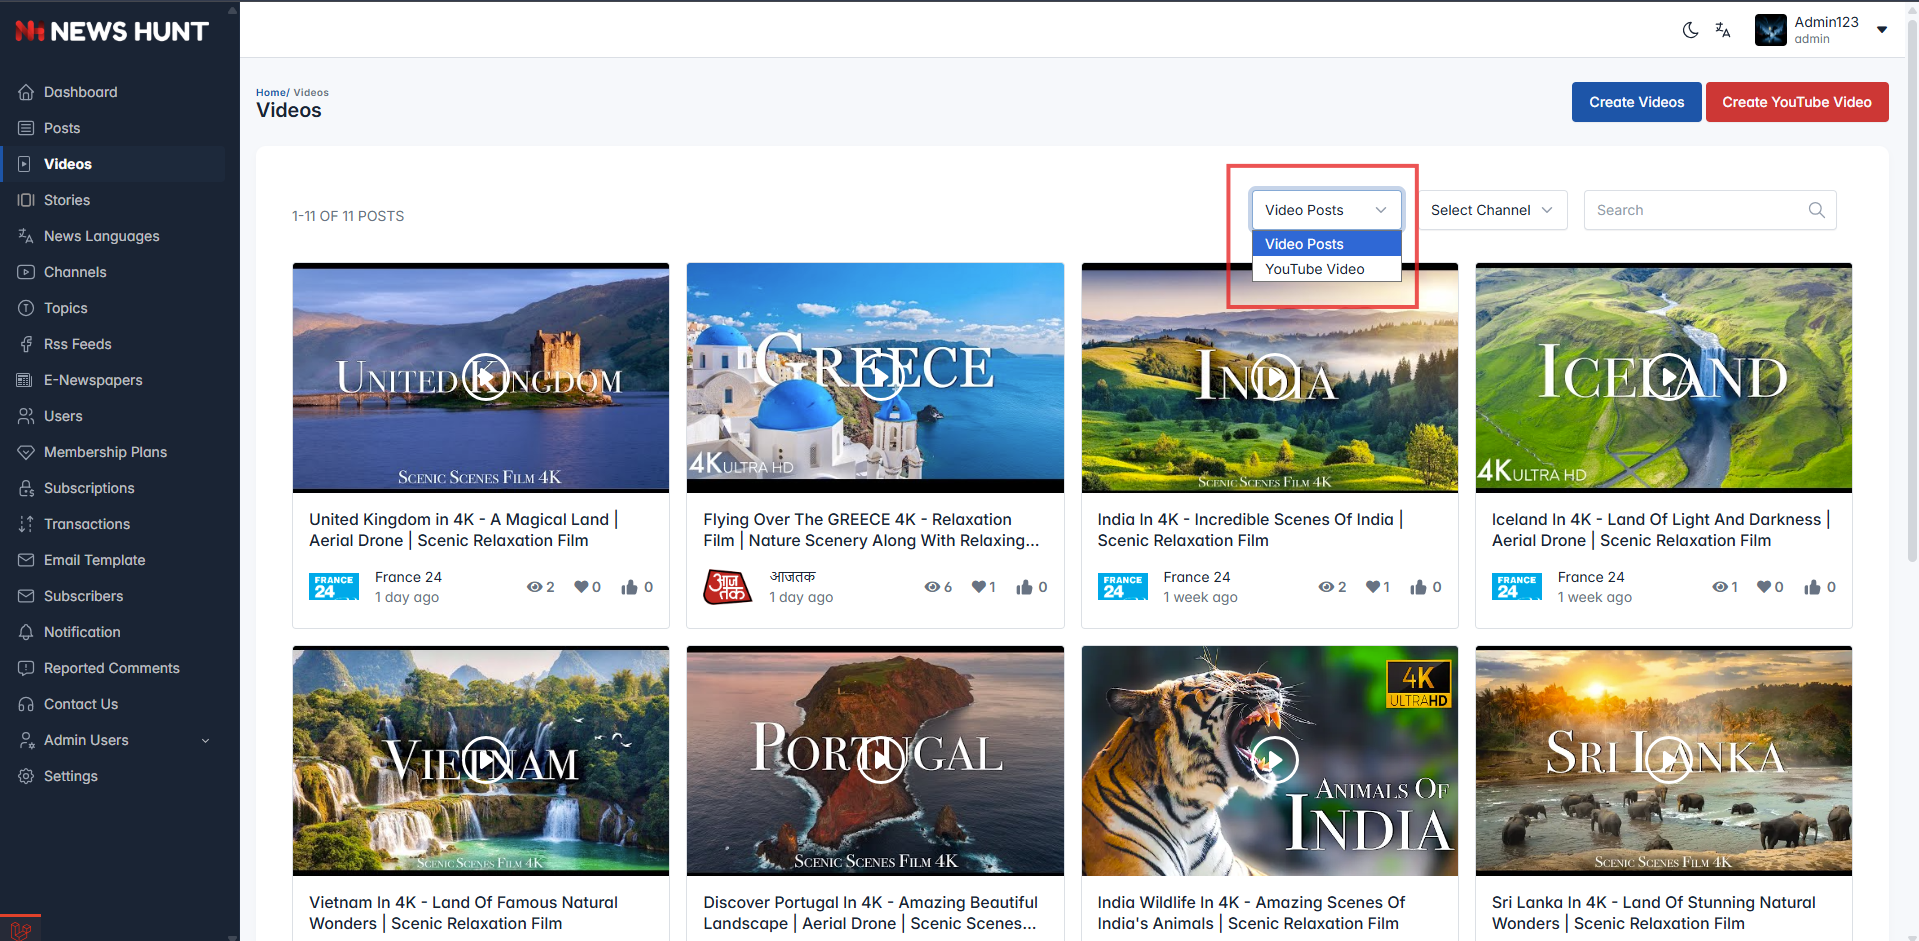Screen dimensions: 1919x941
Task: Click the Aaj Tak channel logo
Action: point(728,587)
